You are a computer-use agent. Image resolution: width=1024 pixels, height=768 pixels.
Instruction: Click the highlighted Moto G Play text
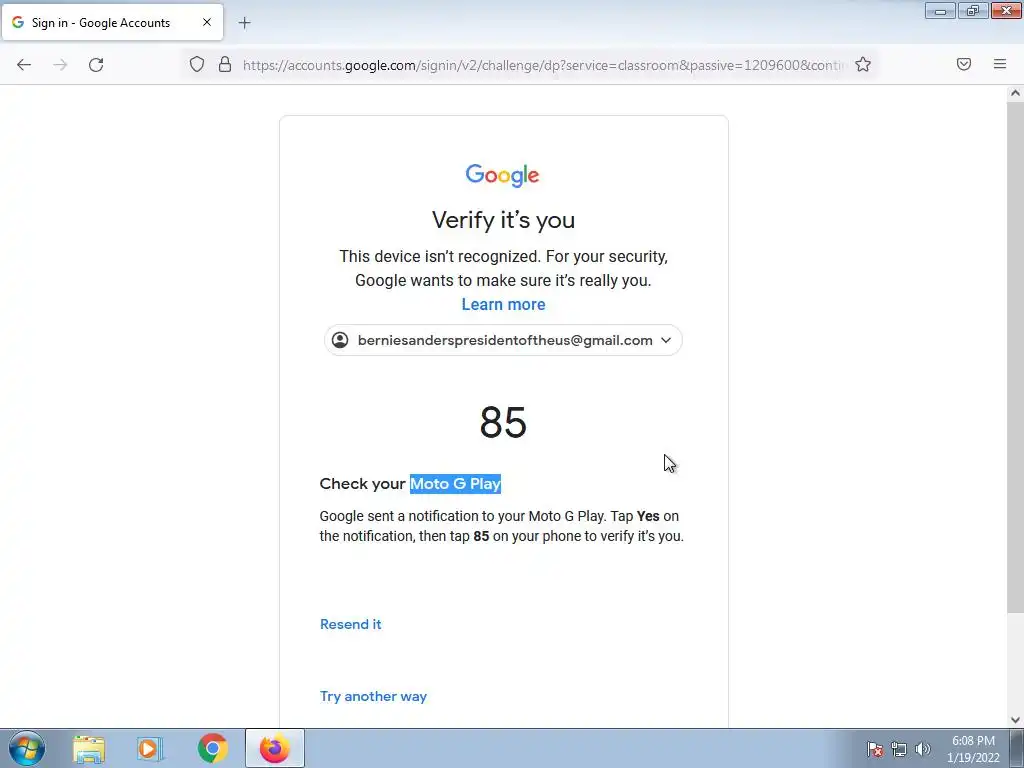(x=455, y=484)
